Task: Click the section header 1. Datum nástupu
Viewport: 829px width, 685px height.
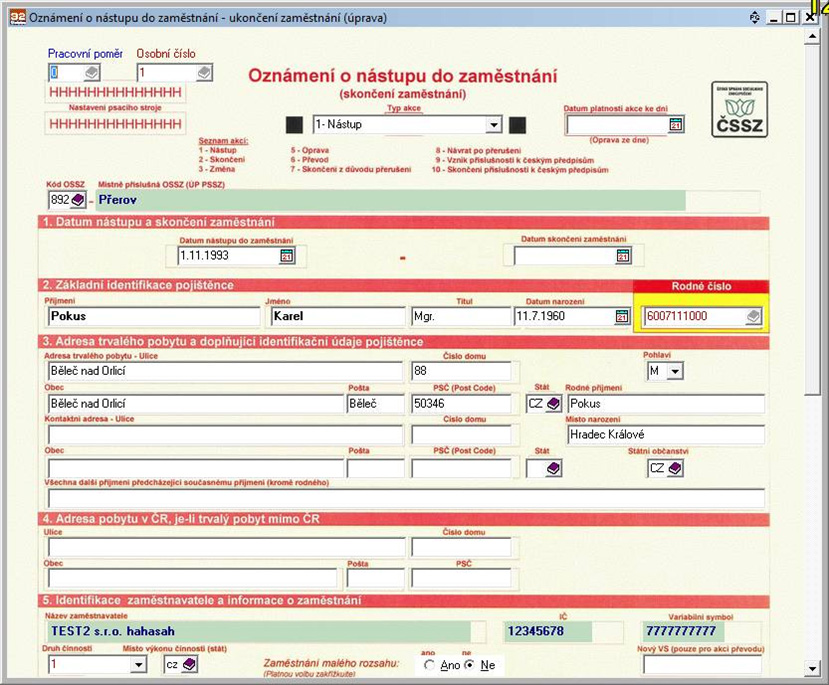Action: click(x=403, y=222)
